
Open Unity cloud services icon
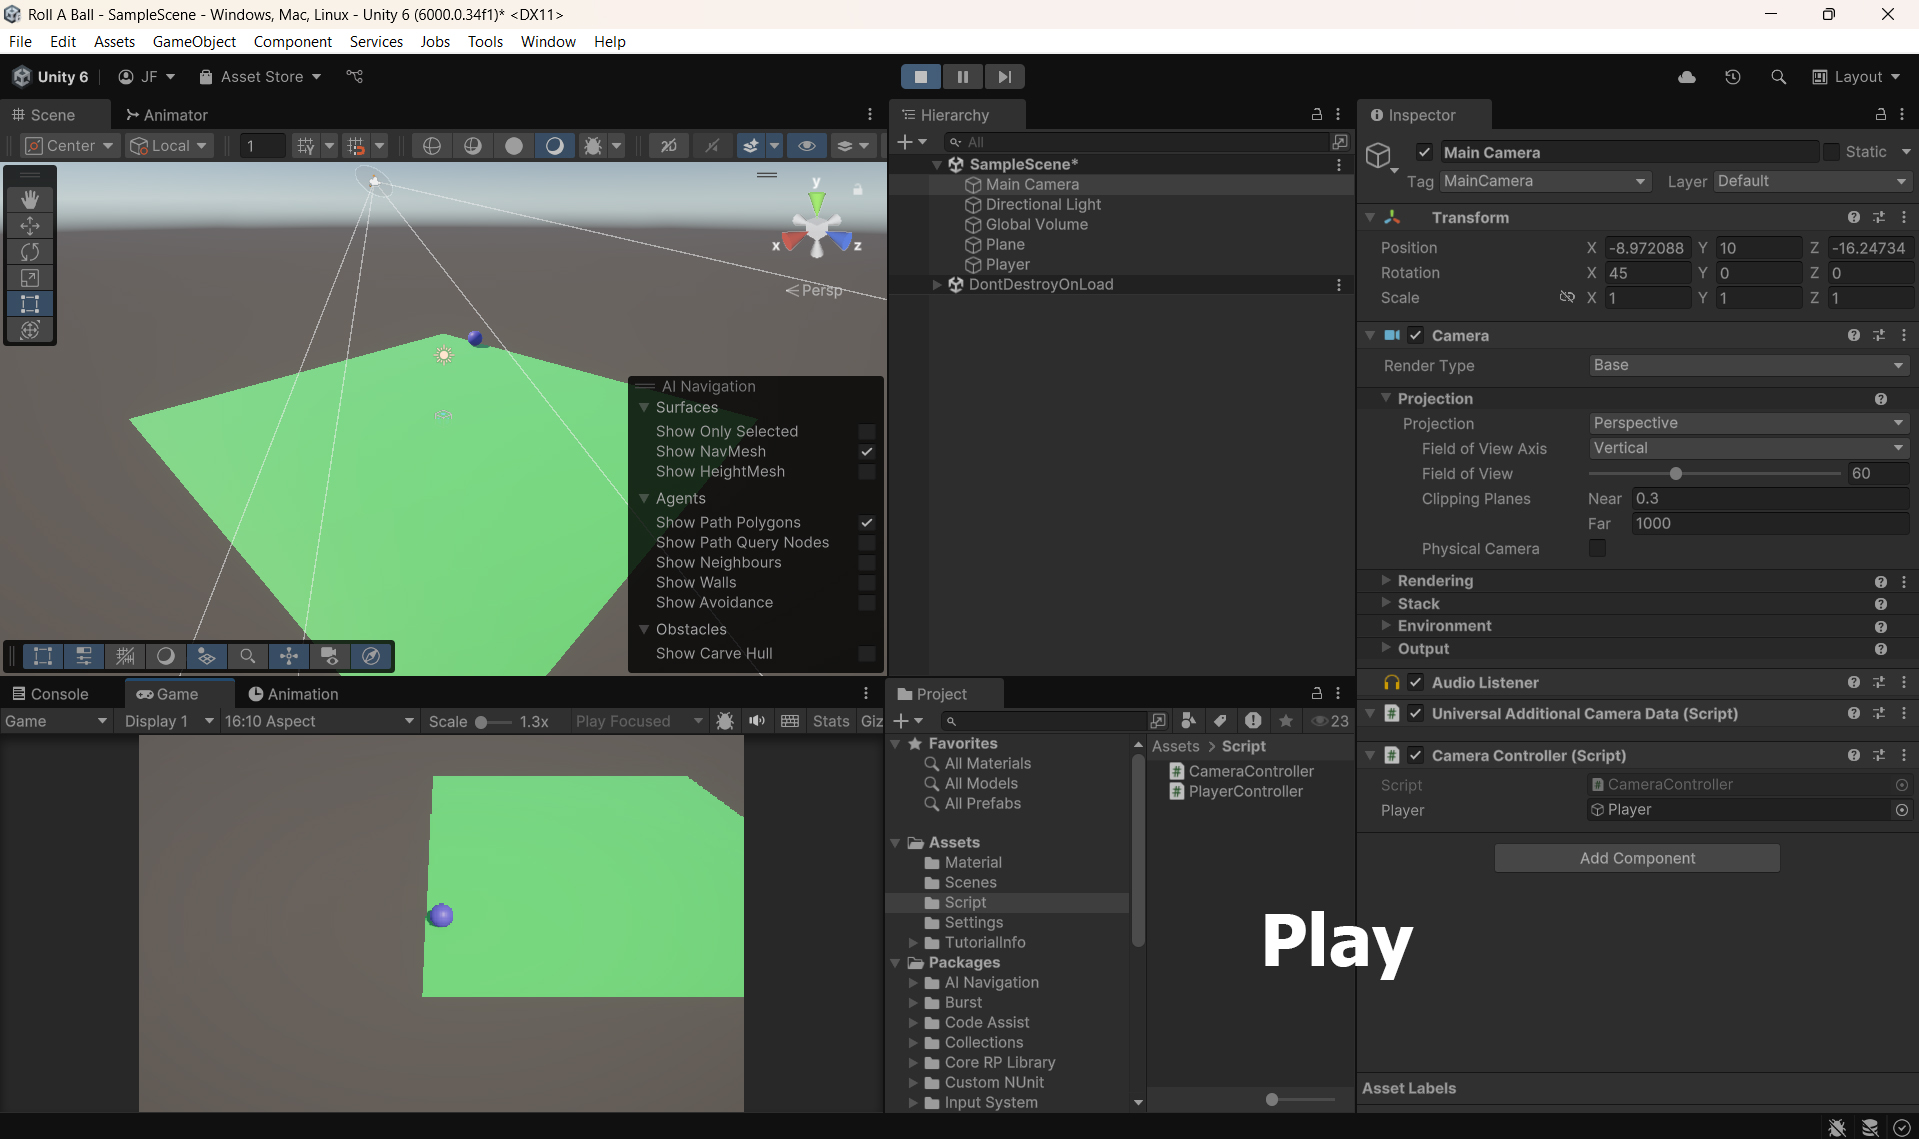[1686, 77]
